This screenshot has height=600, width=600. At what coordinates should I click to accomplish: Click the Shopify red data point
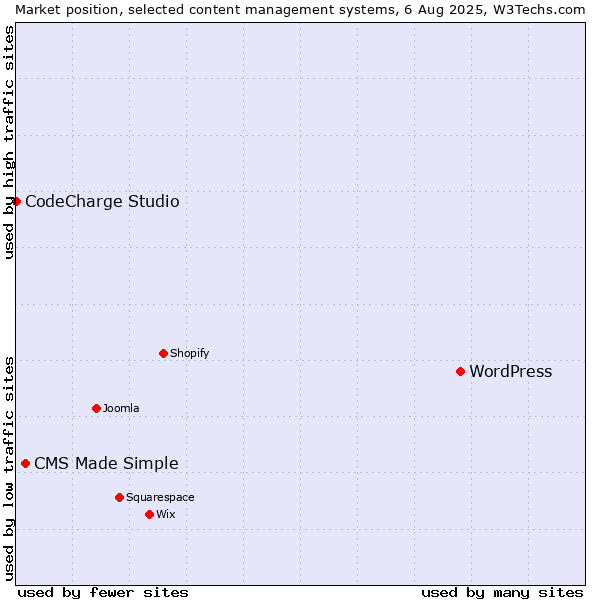coord(163,353)
